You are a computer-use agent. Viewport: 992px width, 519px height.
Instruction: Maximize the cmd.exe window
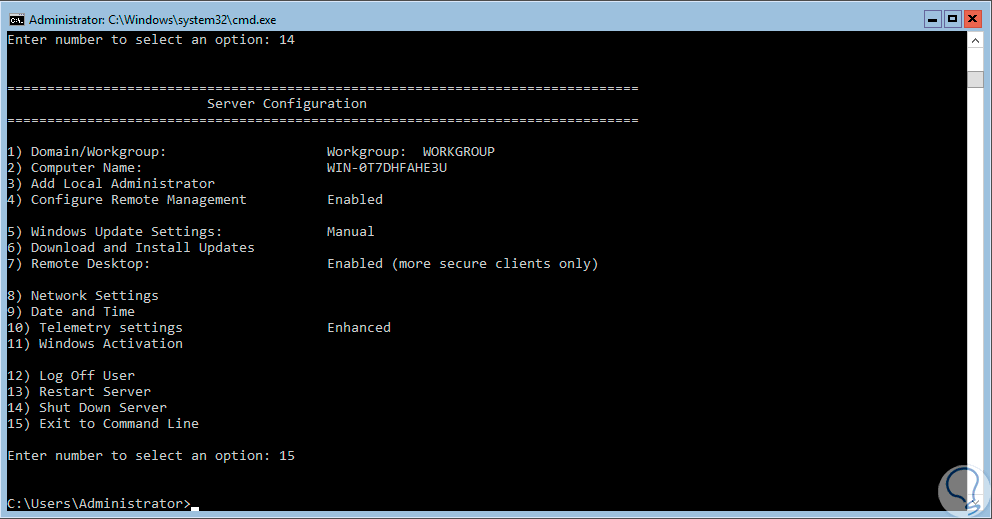tap(952, 18)
